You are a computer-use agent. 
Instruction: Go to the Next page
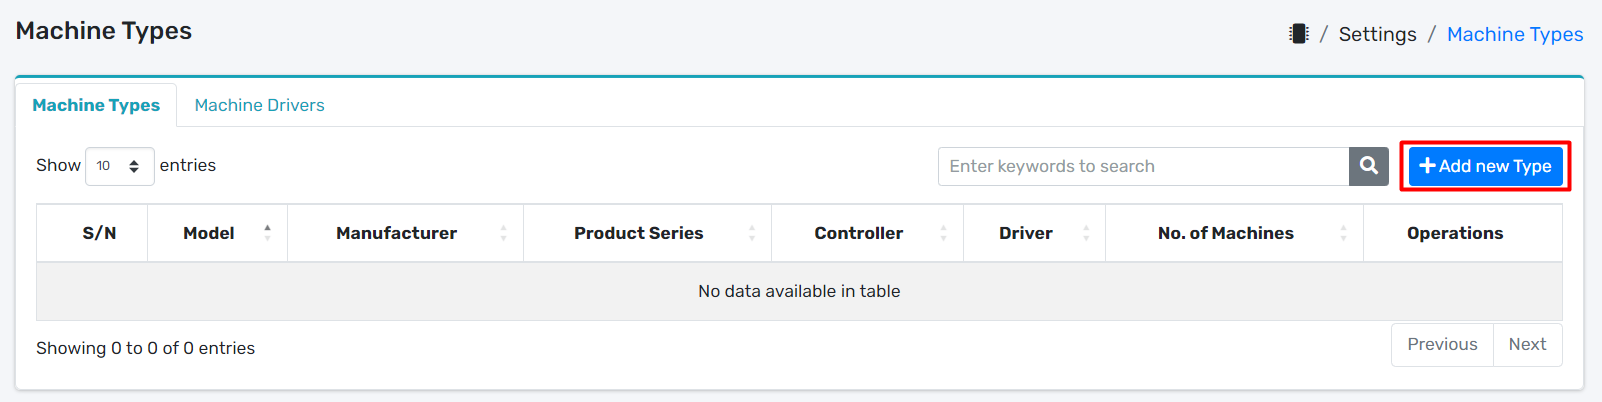[x=1527, y=344]
